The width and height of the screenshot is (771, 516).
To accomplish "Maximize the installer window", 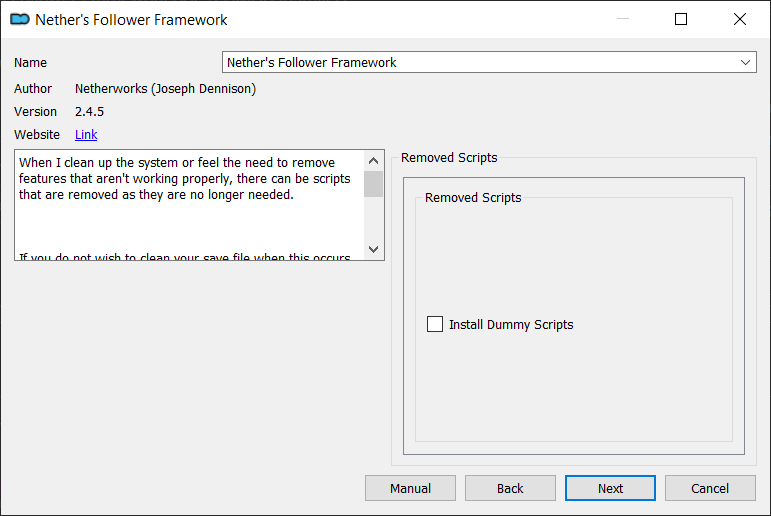I will tap(681, 19).
